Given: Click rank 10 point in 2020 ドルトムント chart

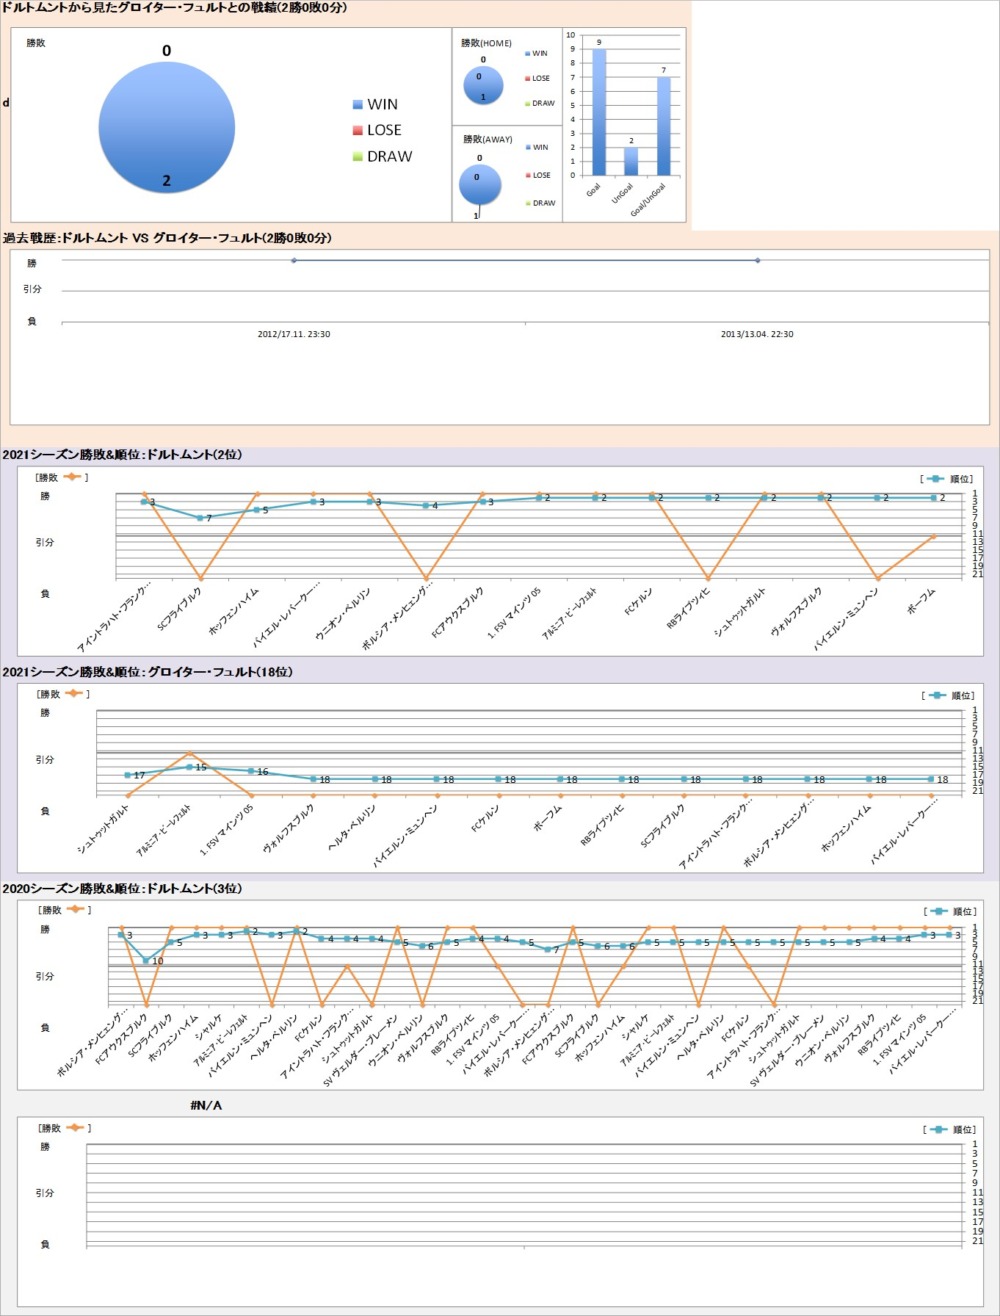Looking at the screenshot, I should click(146, 960).
